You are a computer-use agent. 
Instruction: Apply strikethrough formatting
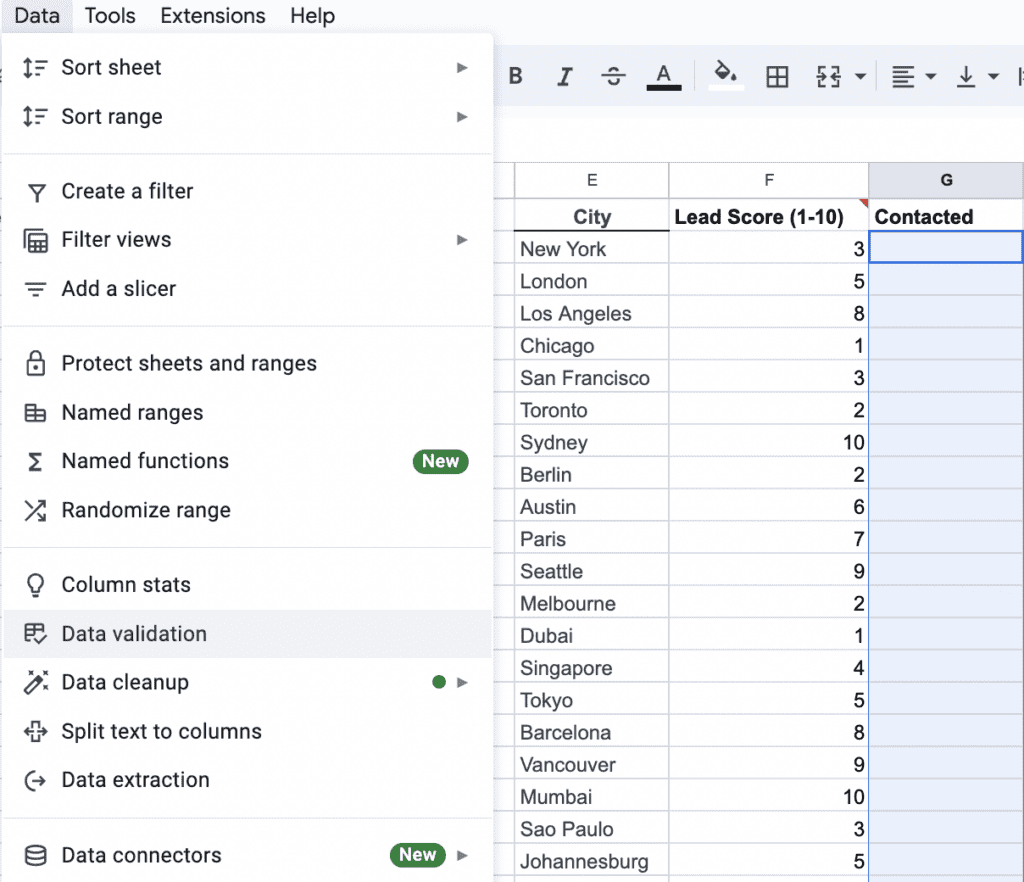click(613, 76)
